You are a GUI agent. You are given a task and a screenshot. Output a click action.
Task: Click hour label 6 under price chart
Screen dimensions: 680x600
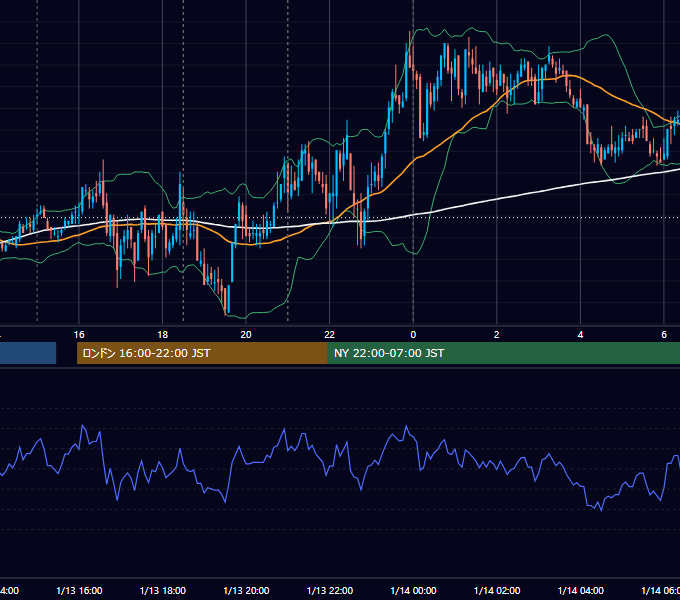click(664, 335)
